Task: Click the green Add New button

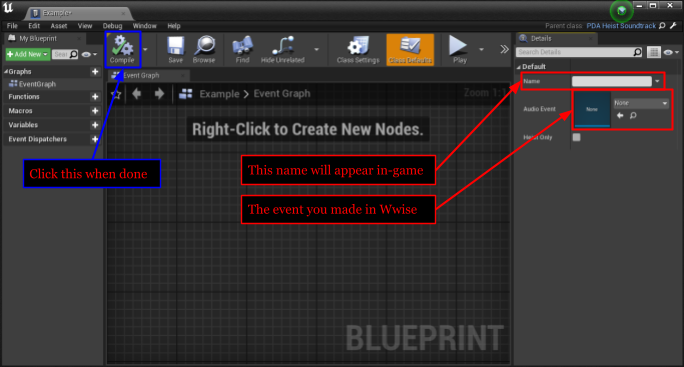Action: (x=27, y=54)
